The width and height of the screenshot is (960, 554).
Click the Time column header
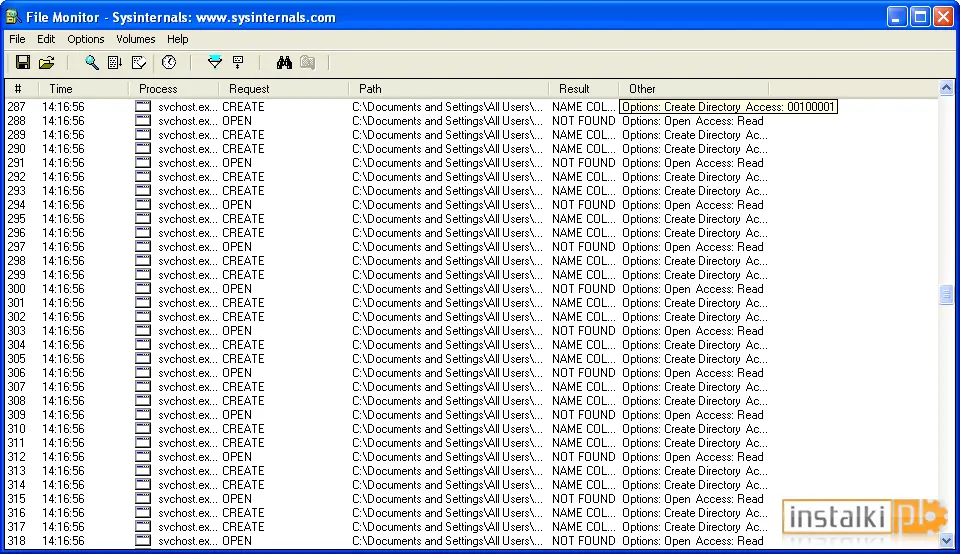point(84,89)
